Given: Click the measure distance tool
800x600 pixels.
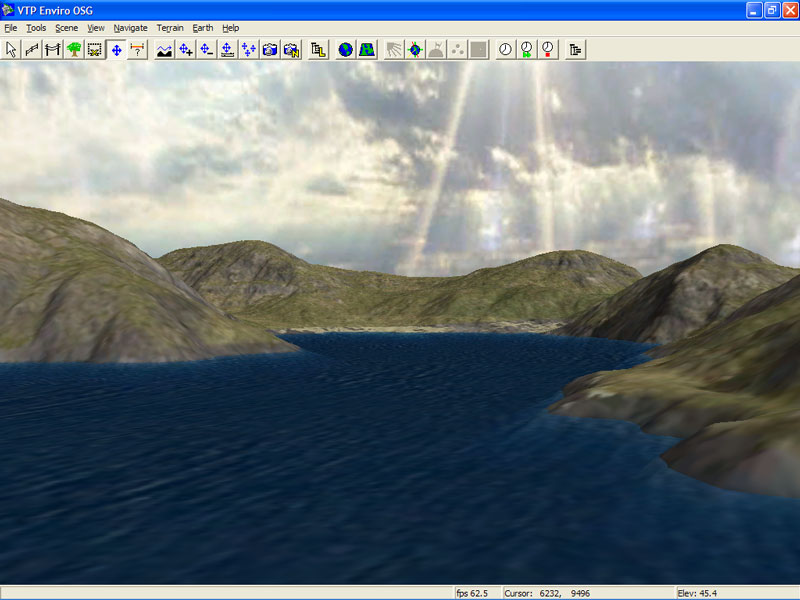Looking at the screenshot, I should tap(138, 49).
